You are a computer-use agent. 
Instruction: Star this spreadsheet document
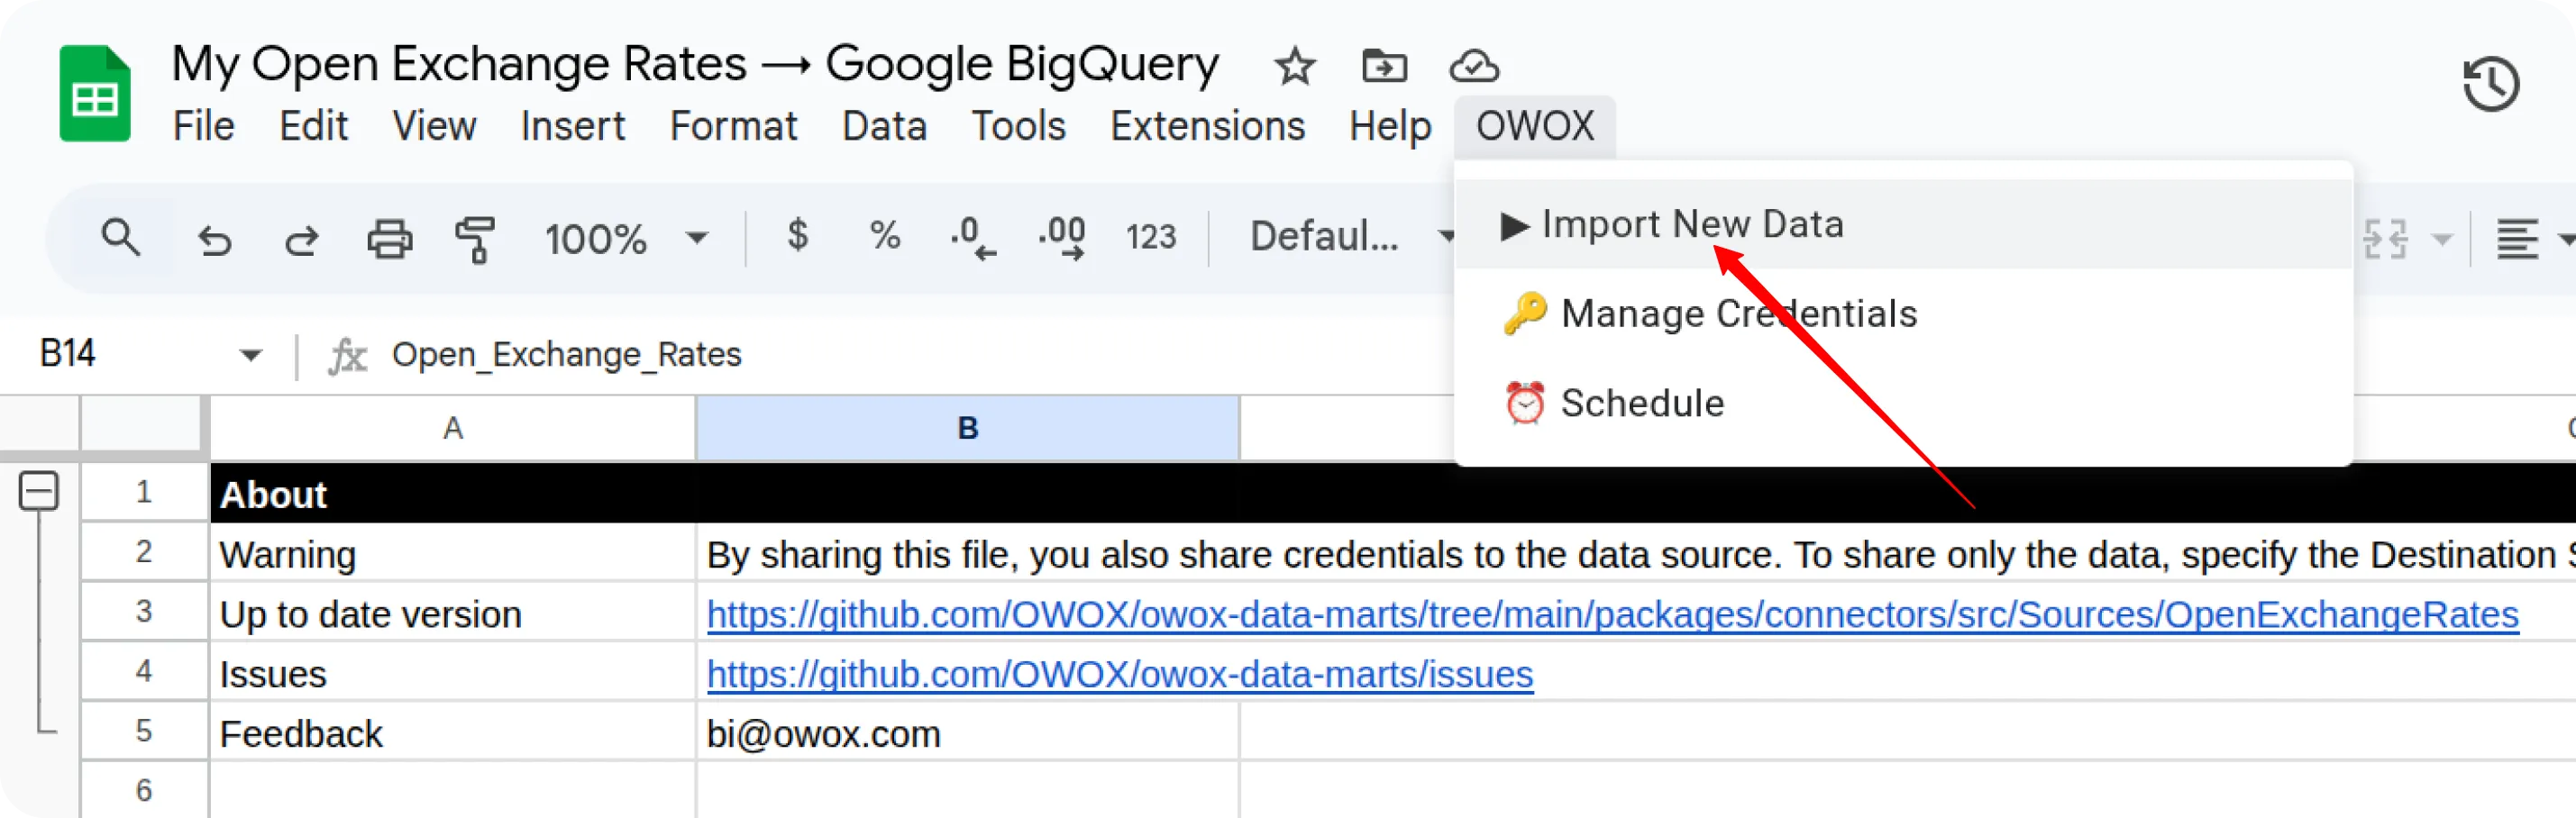(x=1295, y=67)
